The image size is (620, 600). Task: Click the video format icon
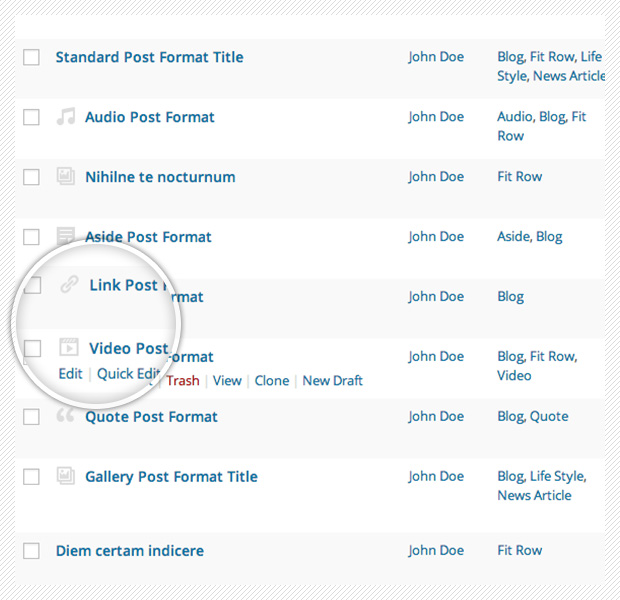[69, 348]
